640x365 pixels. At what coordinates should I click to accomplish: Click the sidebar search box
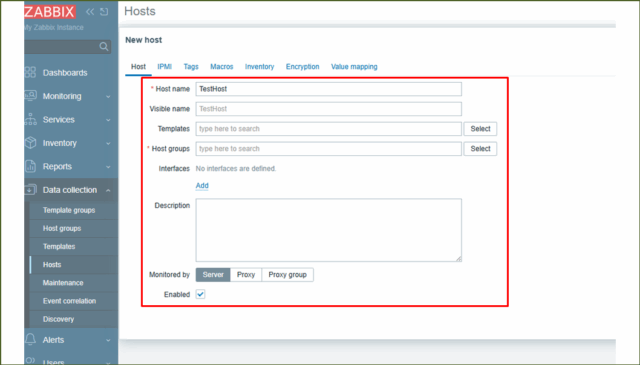(67, 47)
